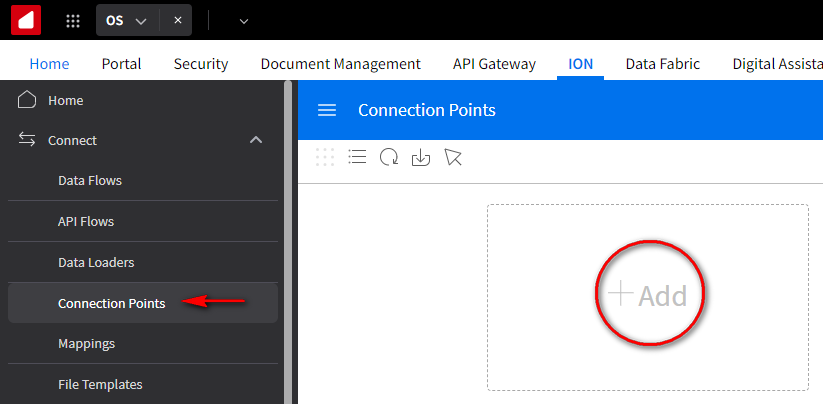Toggle the hamburger menu beside Connection Points

tap(327, 110)
